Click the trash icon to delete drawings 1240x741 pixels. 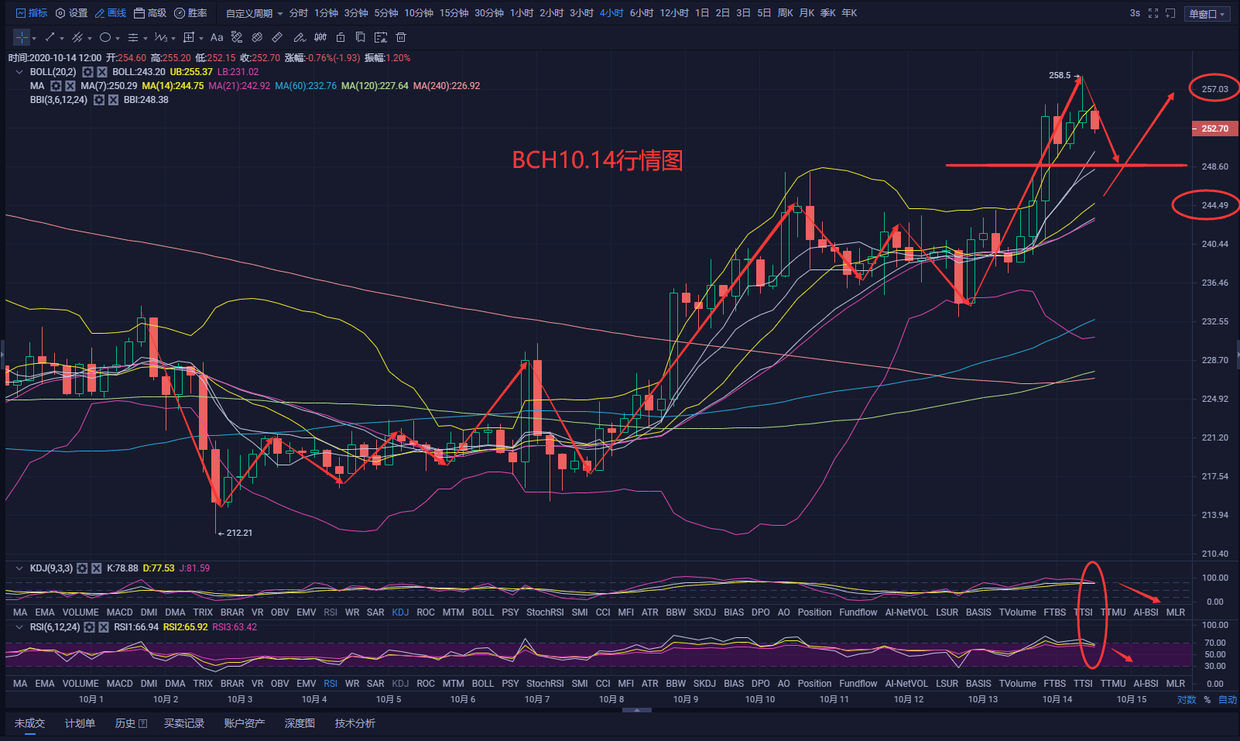401,37
